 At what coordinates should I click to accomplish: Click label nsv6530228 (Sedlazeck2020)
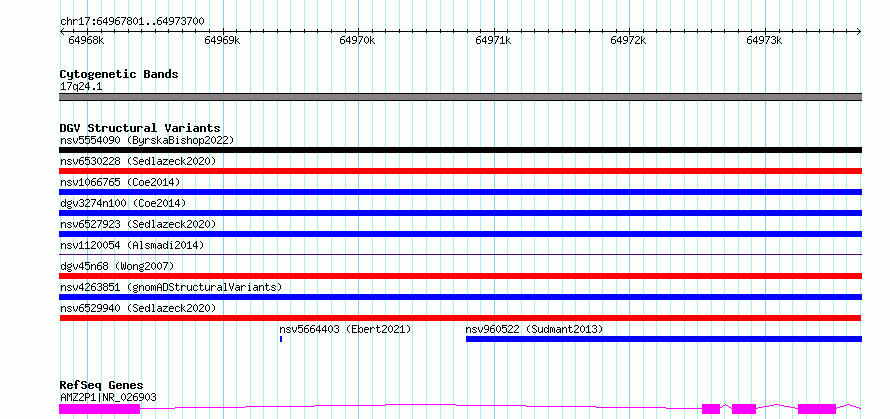click(138, 161)
